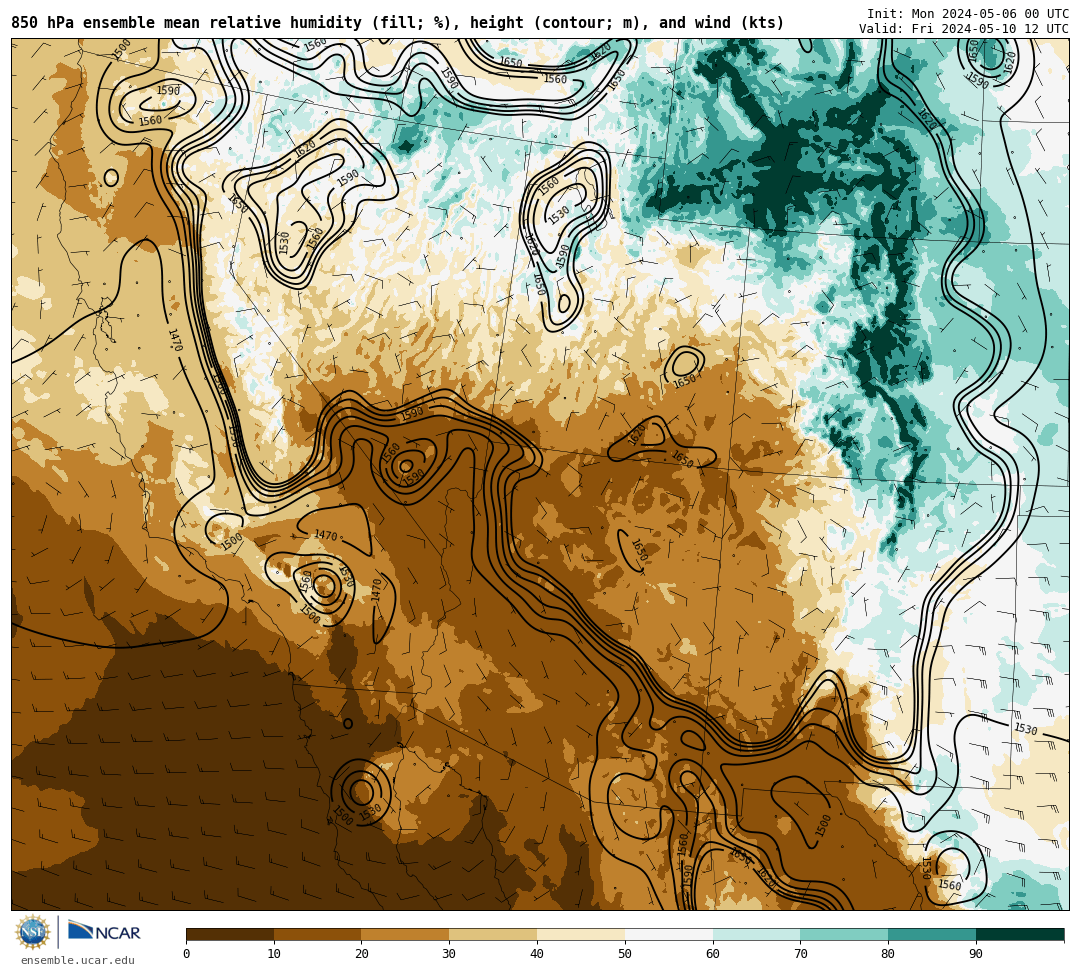Select the 70-80% light teal colorbar segment
Image resolution: width=1080 pixels, height=973 pixels.
(x=844, y=934)
